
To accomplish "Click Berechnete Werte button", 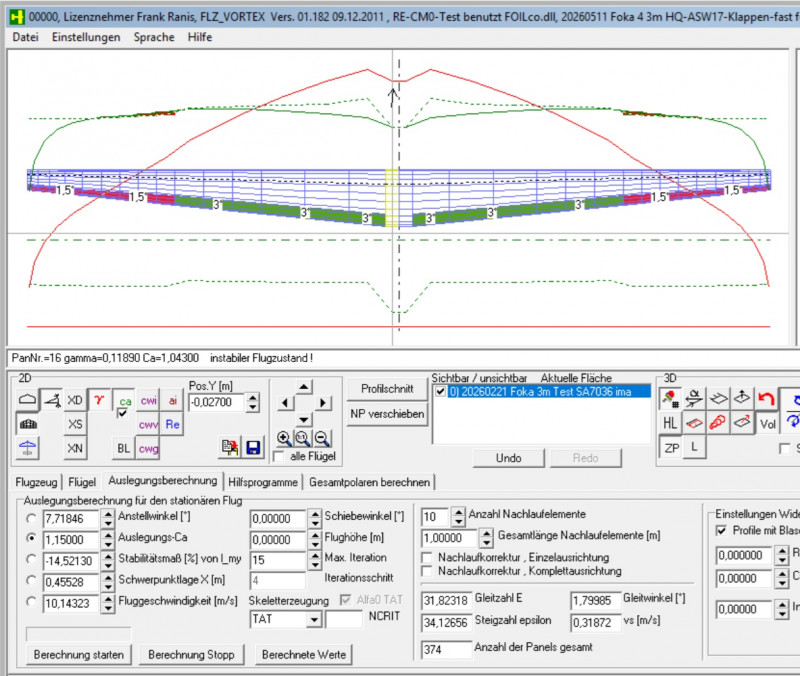I will [304, 655].
